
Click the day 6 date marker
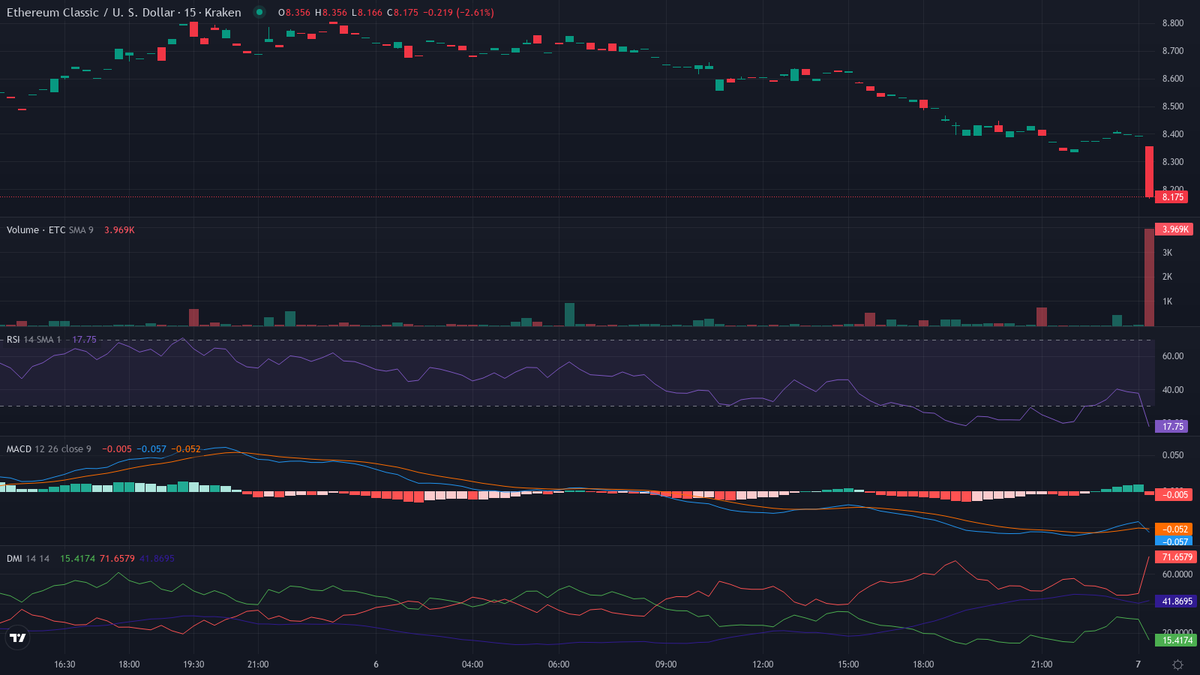(x=375, y=664)
